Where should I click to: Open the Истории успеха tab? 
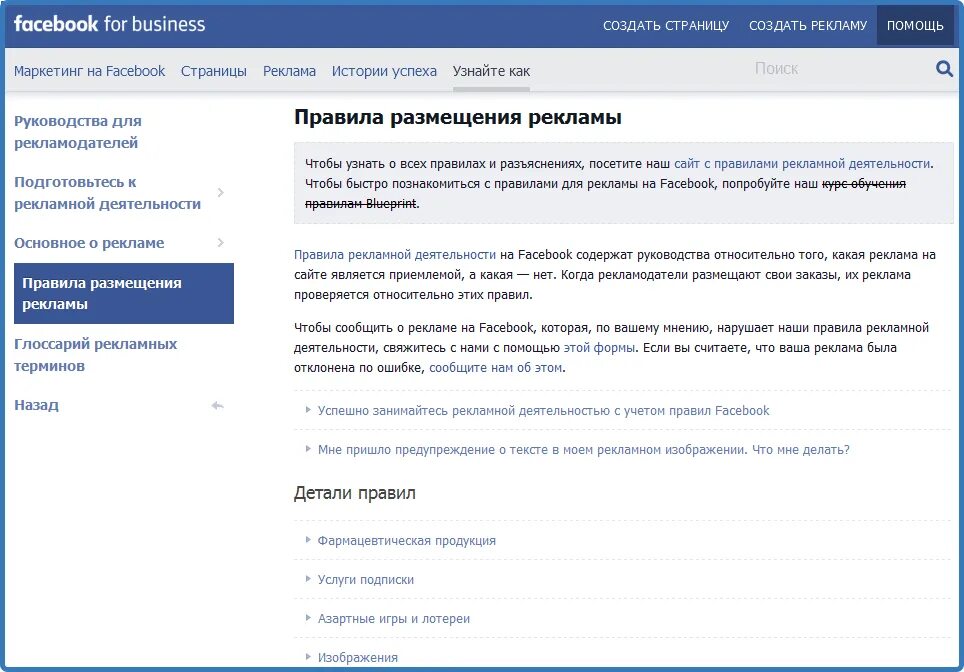tap(384, 71)
